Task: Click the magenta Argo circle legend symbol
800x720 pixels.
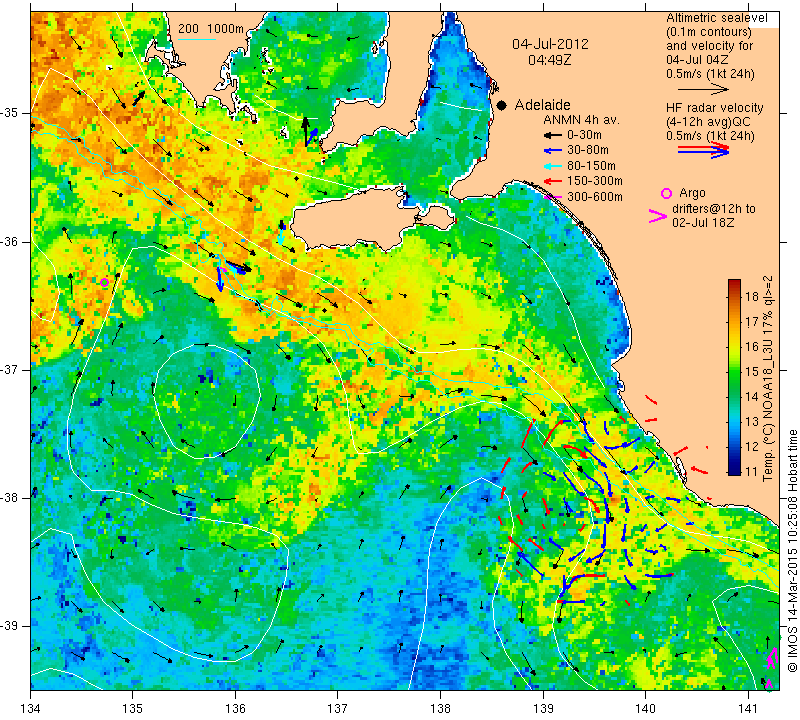Action: (666, 193)
